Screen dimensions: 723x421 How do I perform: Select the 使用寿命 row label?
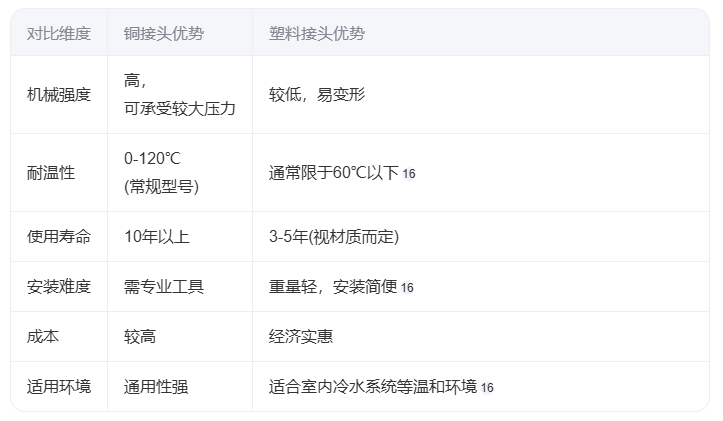pyautogui.click(x=59, y=237)
